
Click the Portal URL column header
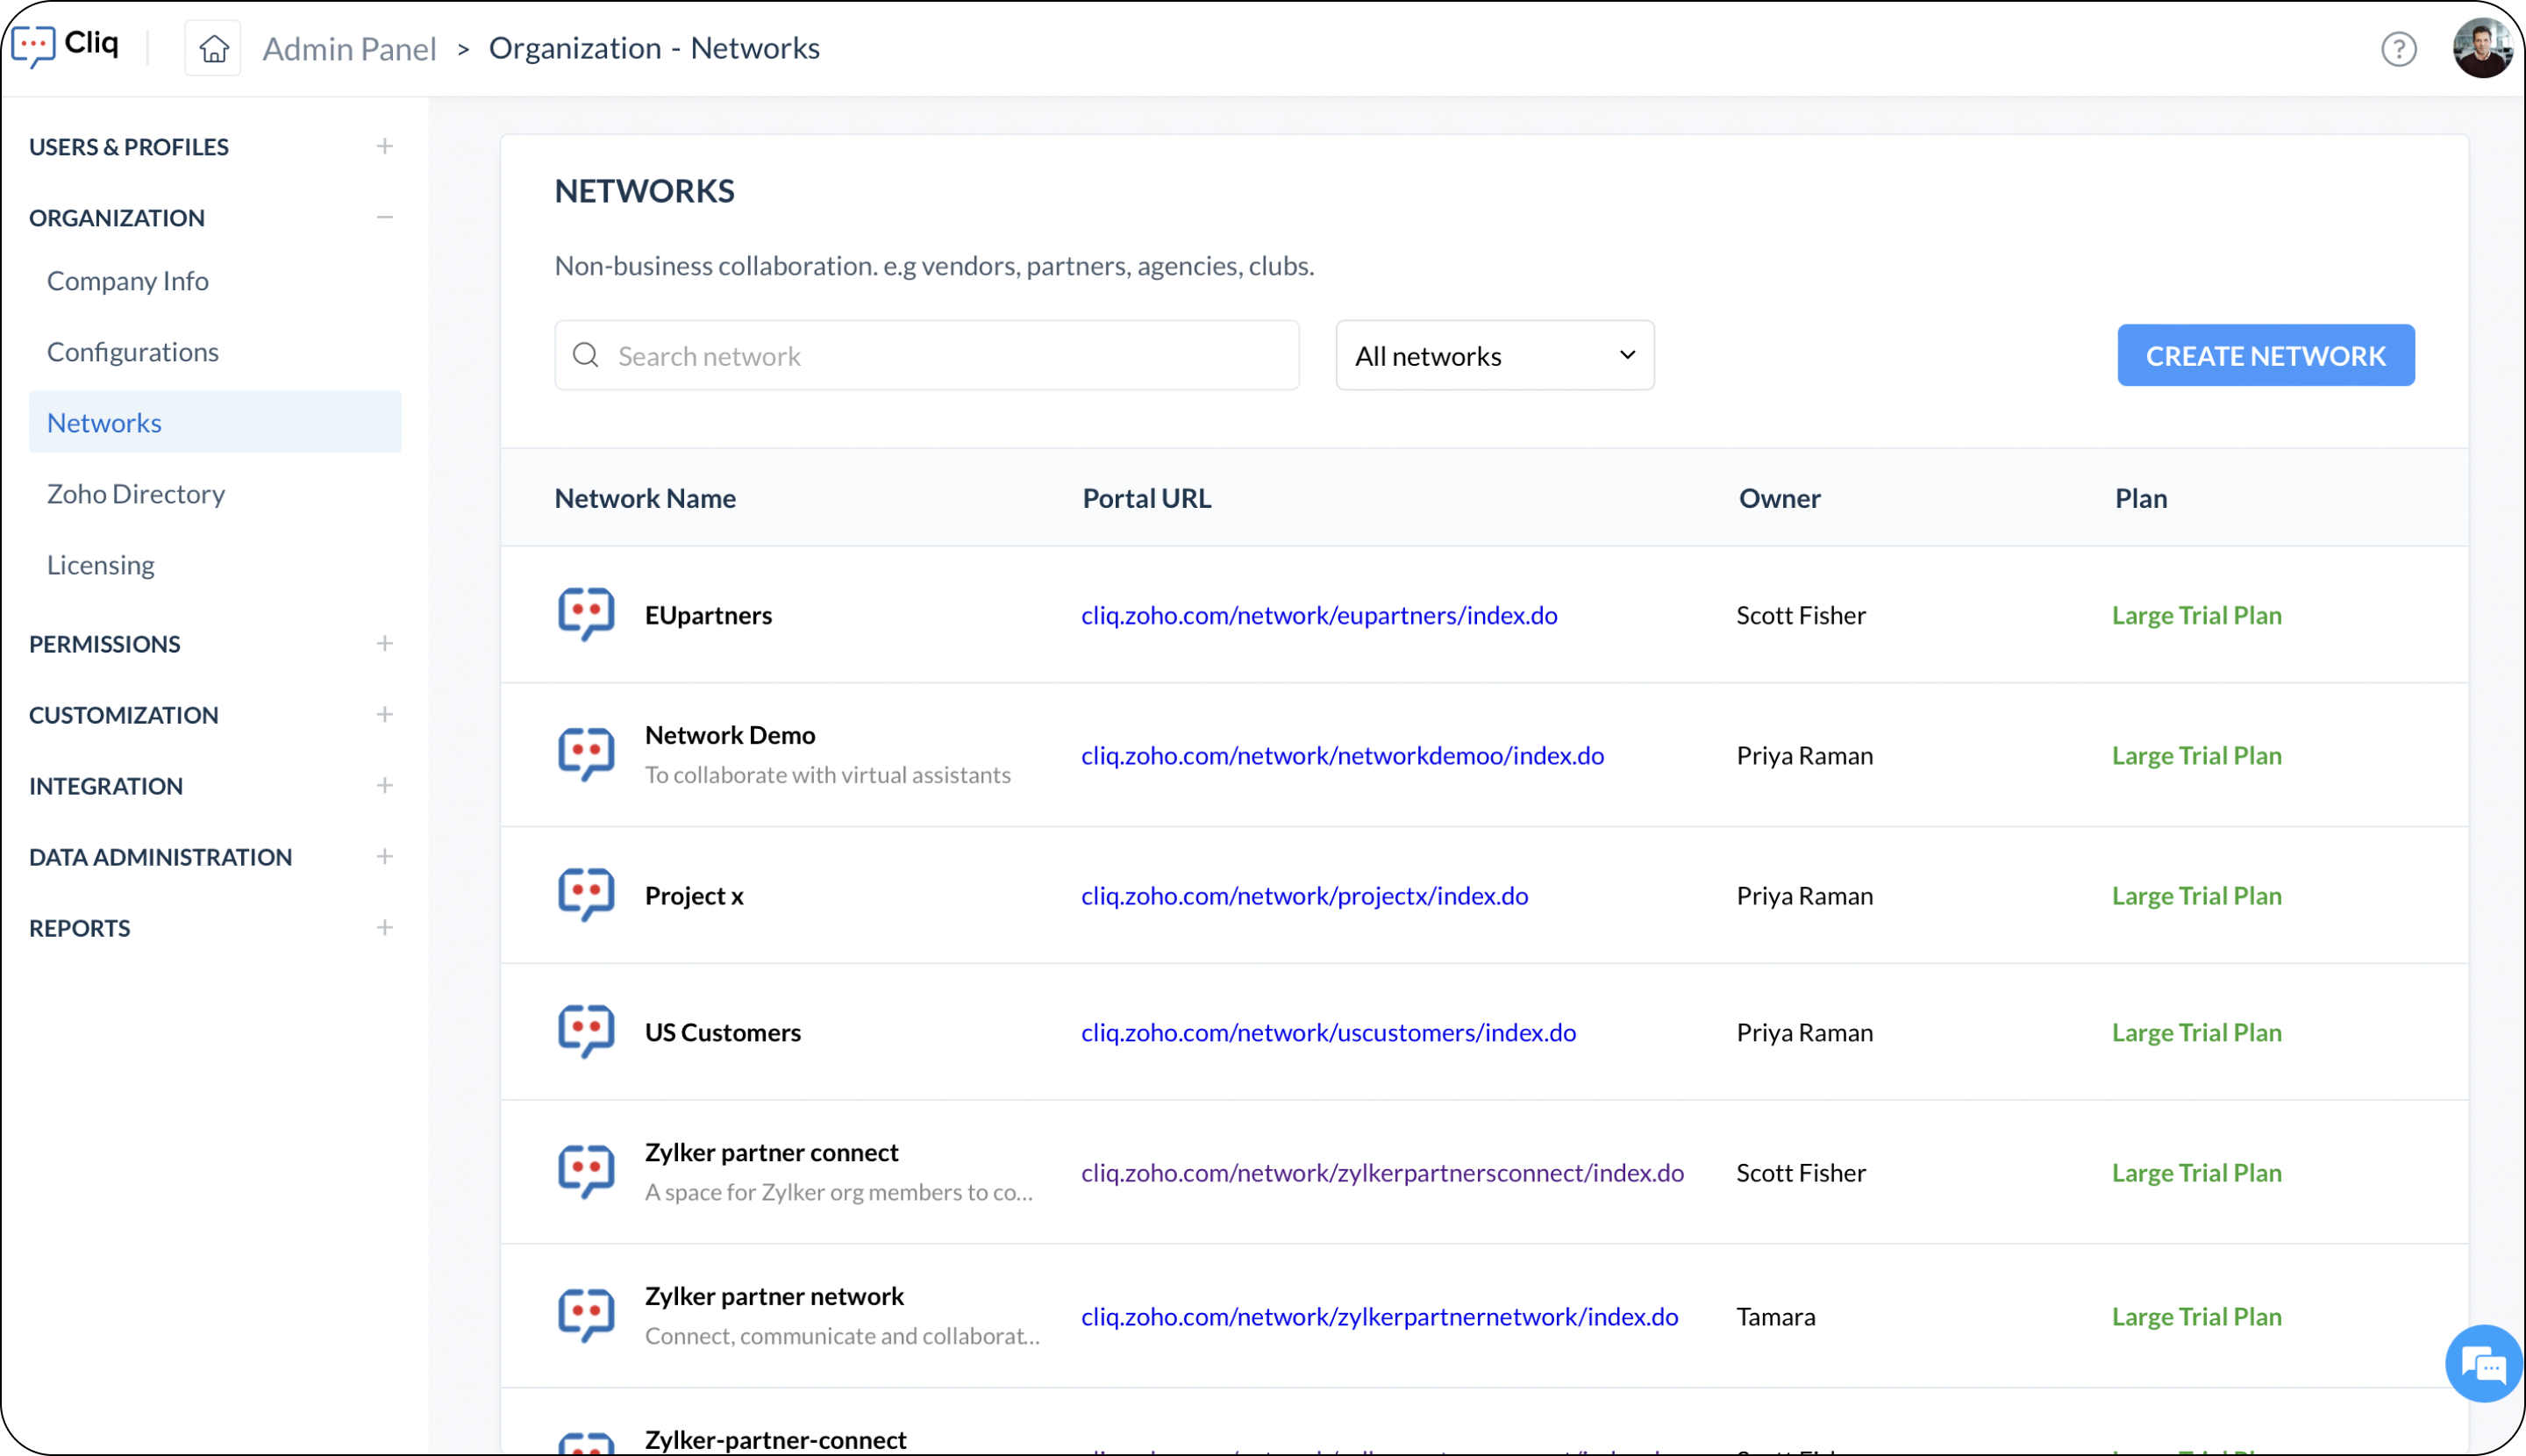point(1146,498)
